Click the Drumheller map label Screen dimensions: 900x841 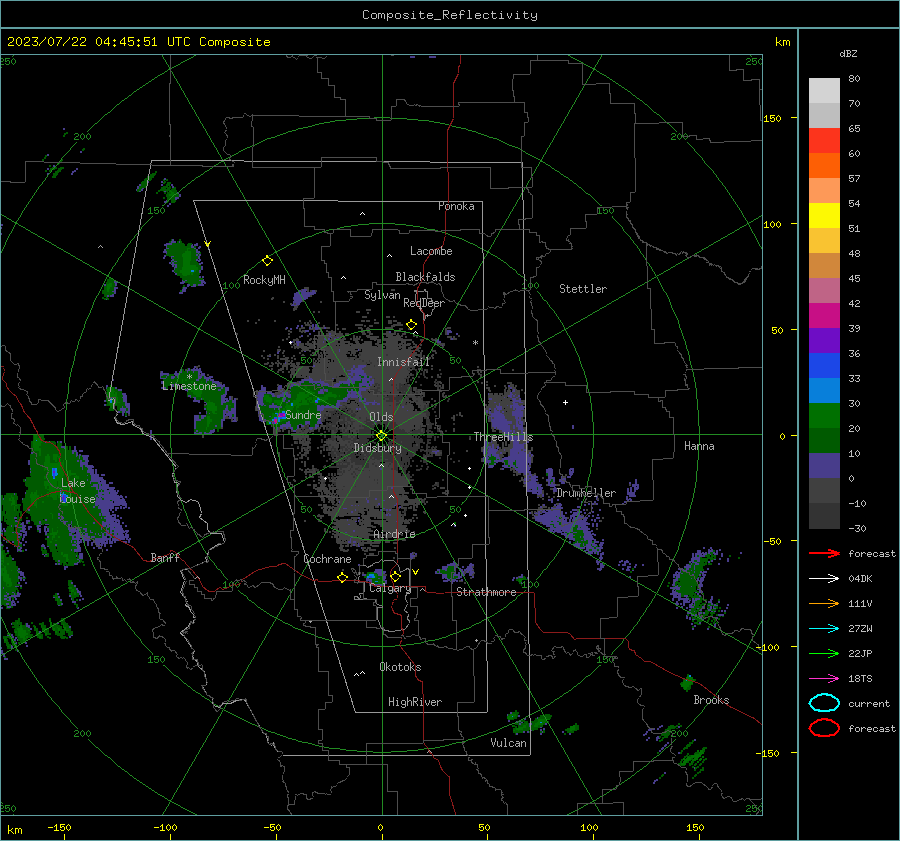click(586, 493)
